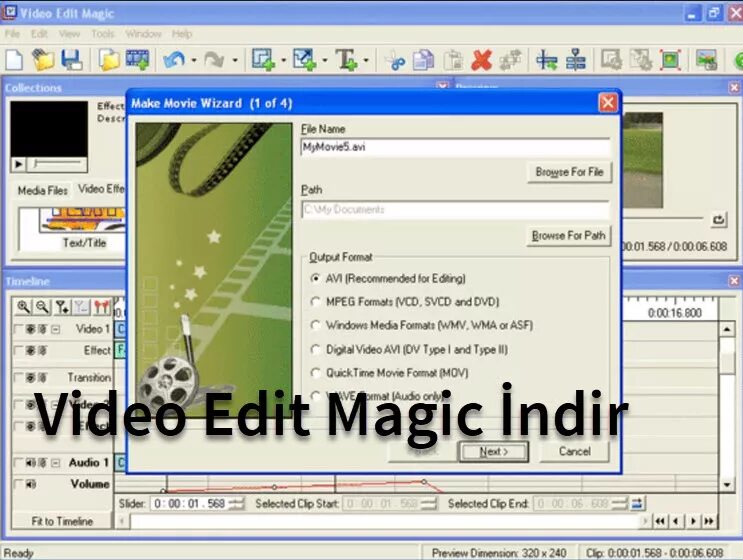
Task: Open add-transition icon dropdown arrow
Action: [325, 61]
